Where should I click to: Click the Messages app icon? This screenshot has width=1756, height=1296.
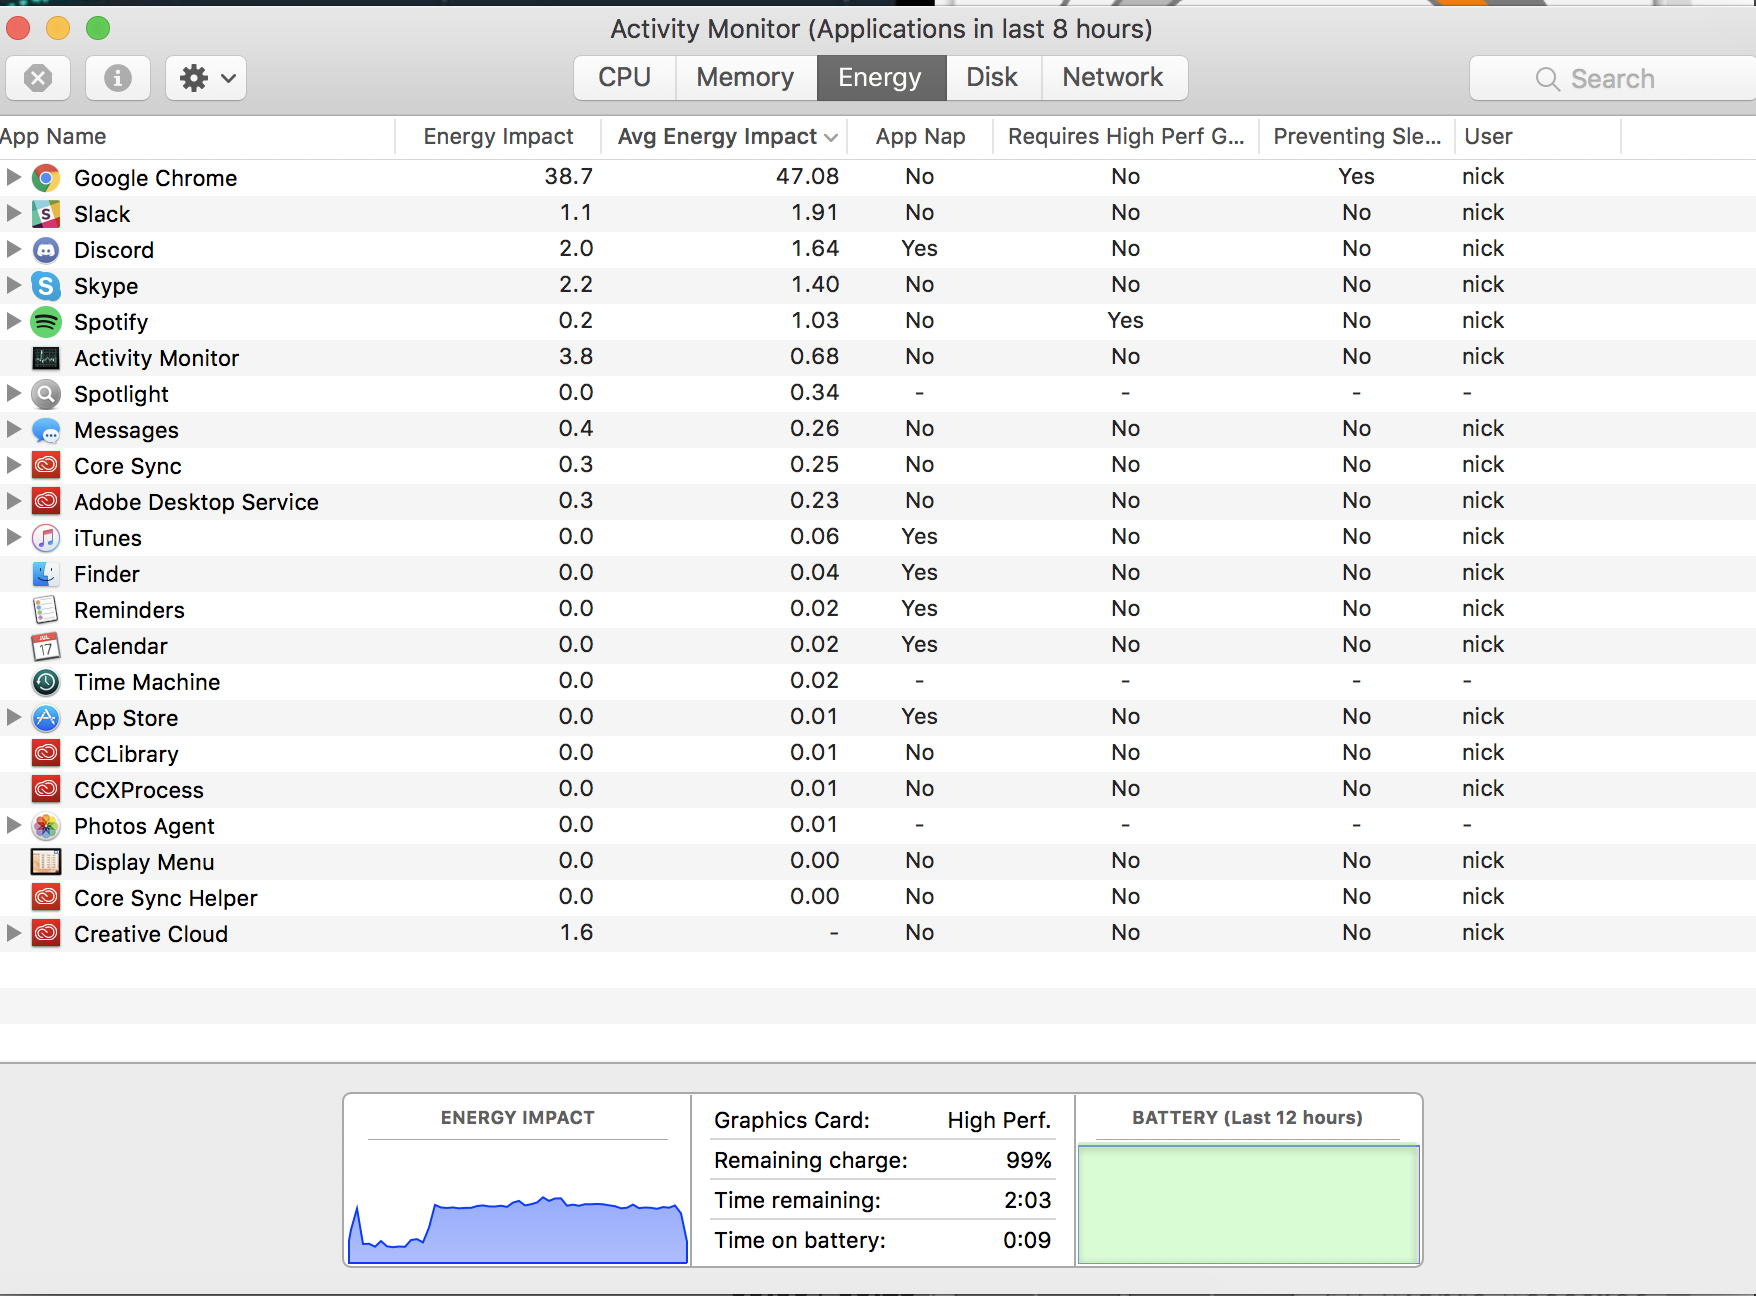point(46,430)
